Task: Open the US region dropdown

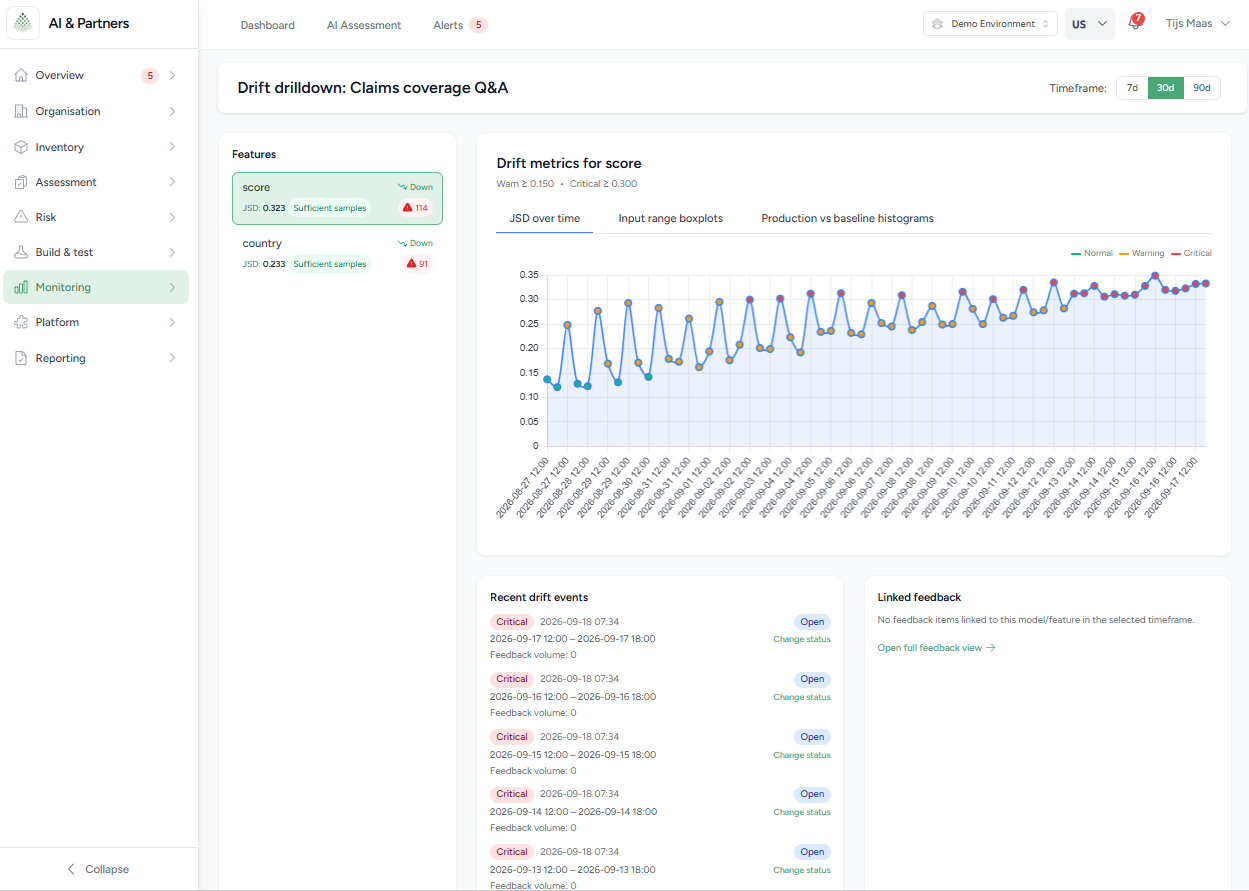Action: pyautogui.click(x=1090, y=24)
